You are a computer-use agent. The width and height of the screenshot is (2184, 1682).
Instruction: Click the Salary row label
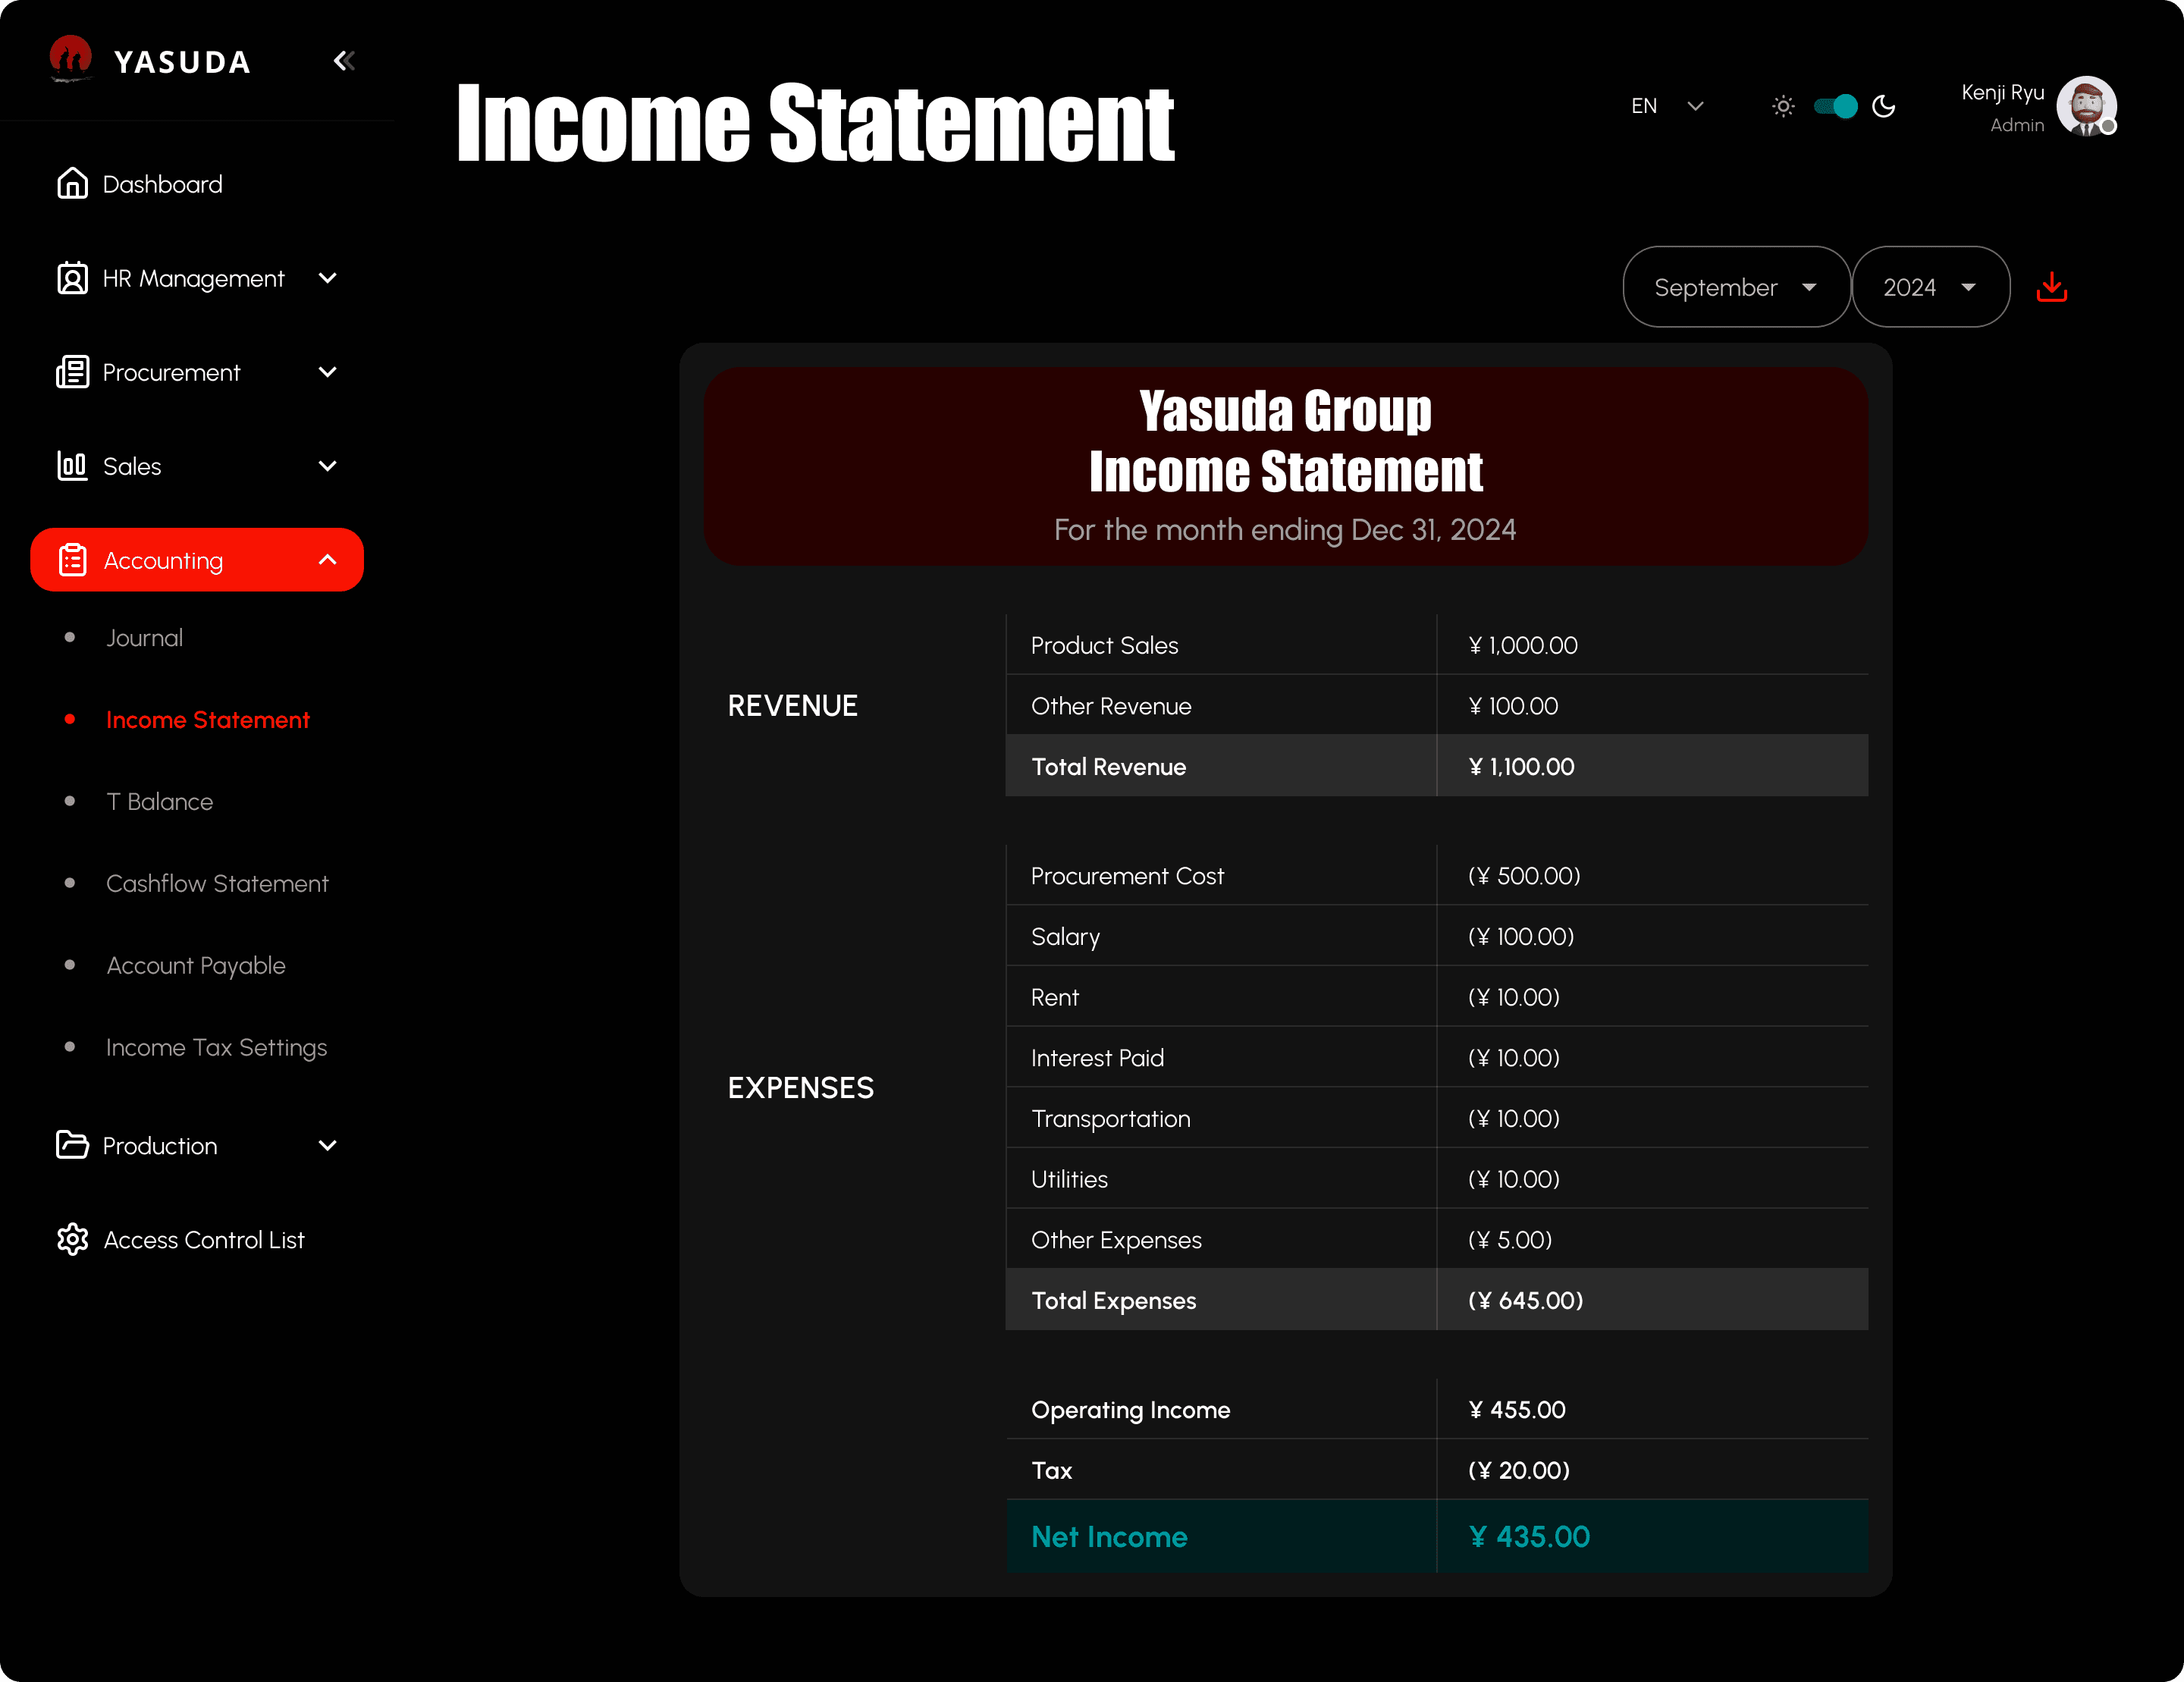1065,937
